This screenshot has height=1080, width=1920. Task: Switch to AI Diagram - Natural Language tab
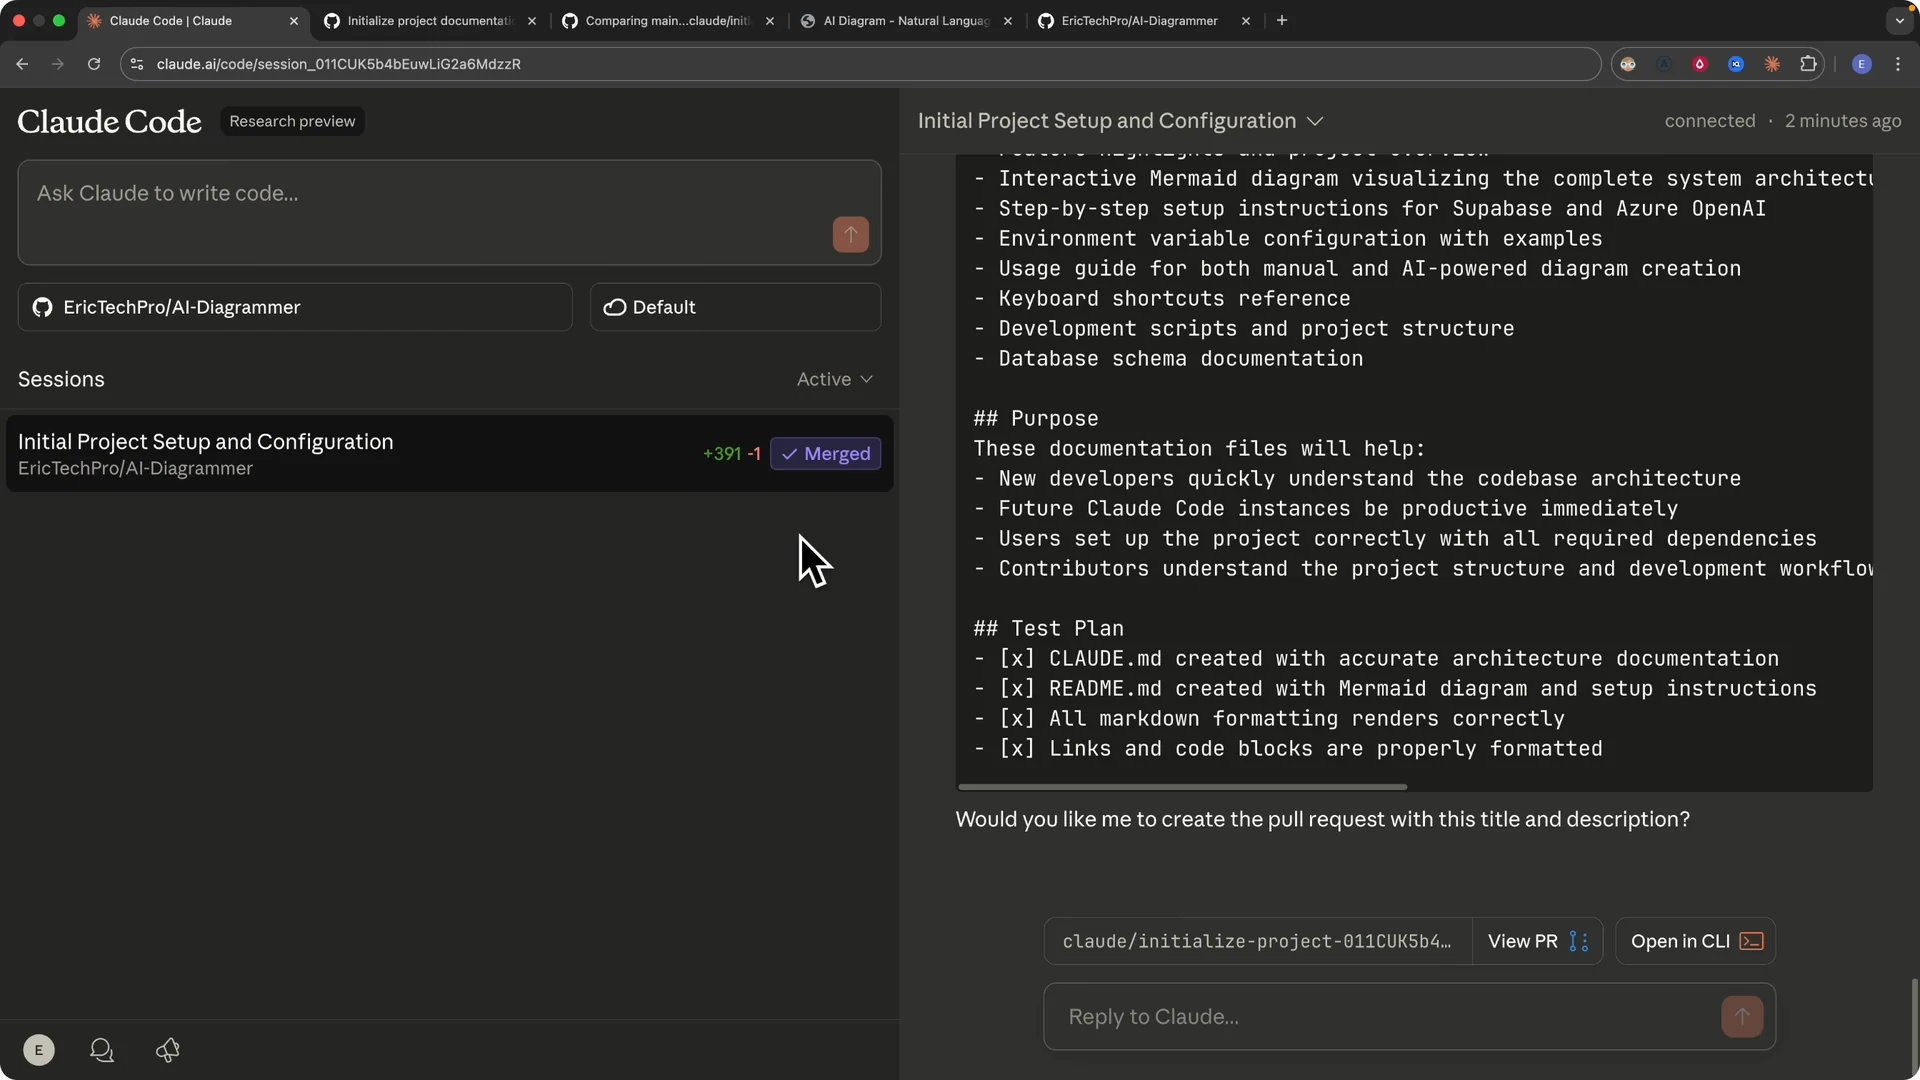tap(905, 21)
